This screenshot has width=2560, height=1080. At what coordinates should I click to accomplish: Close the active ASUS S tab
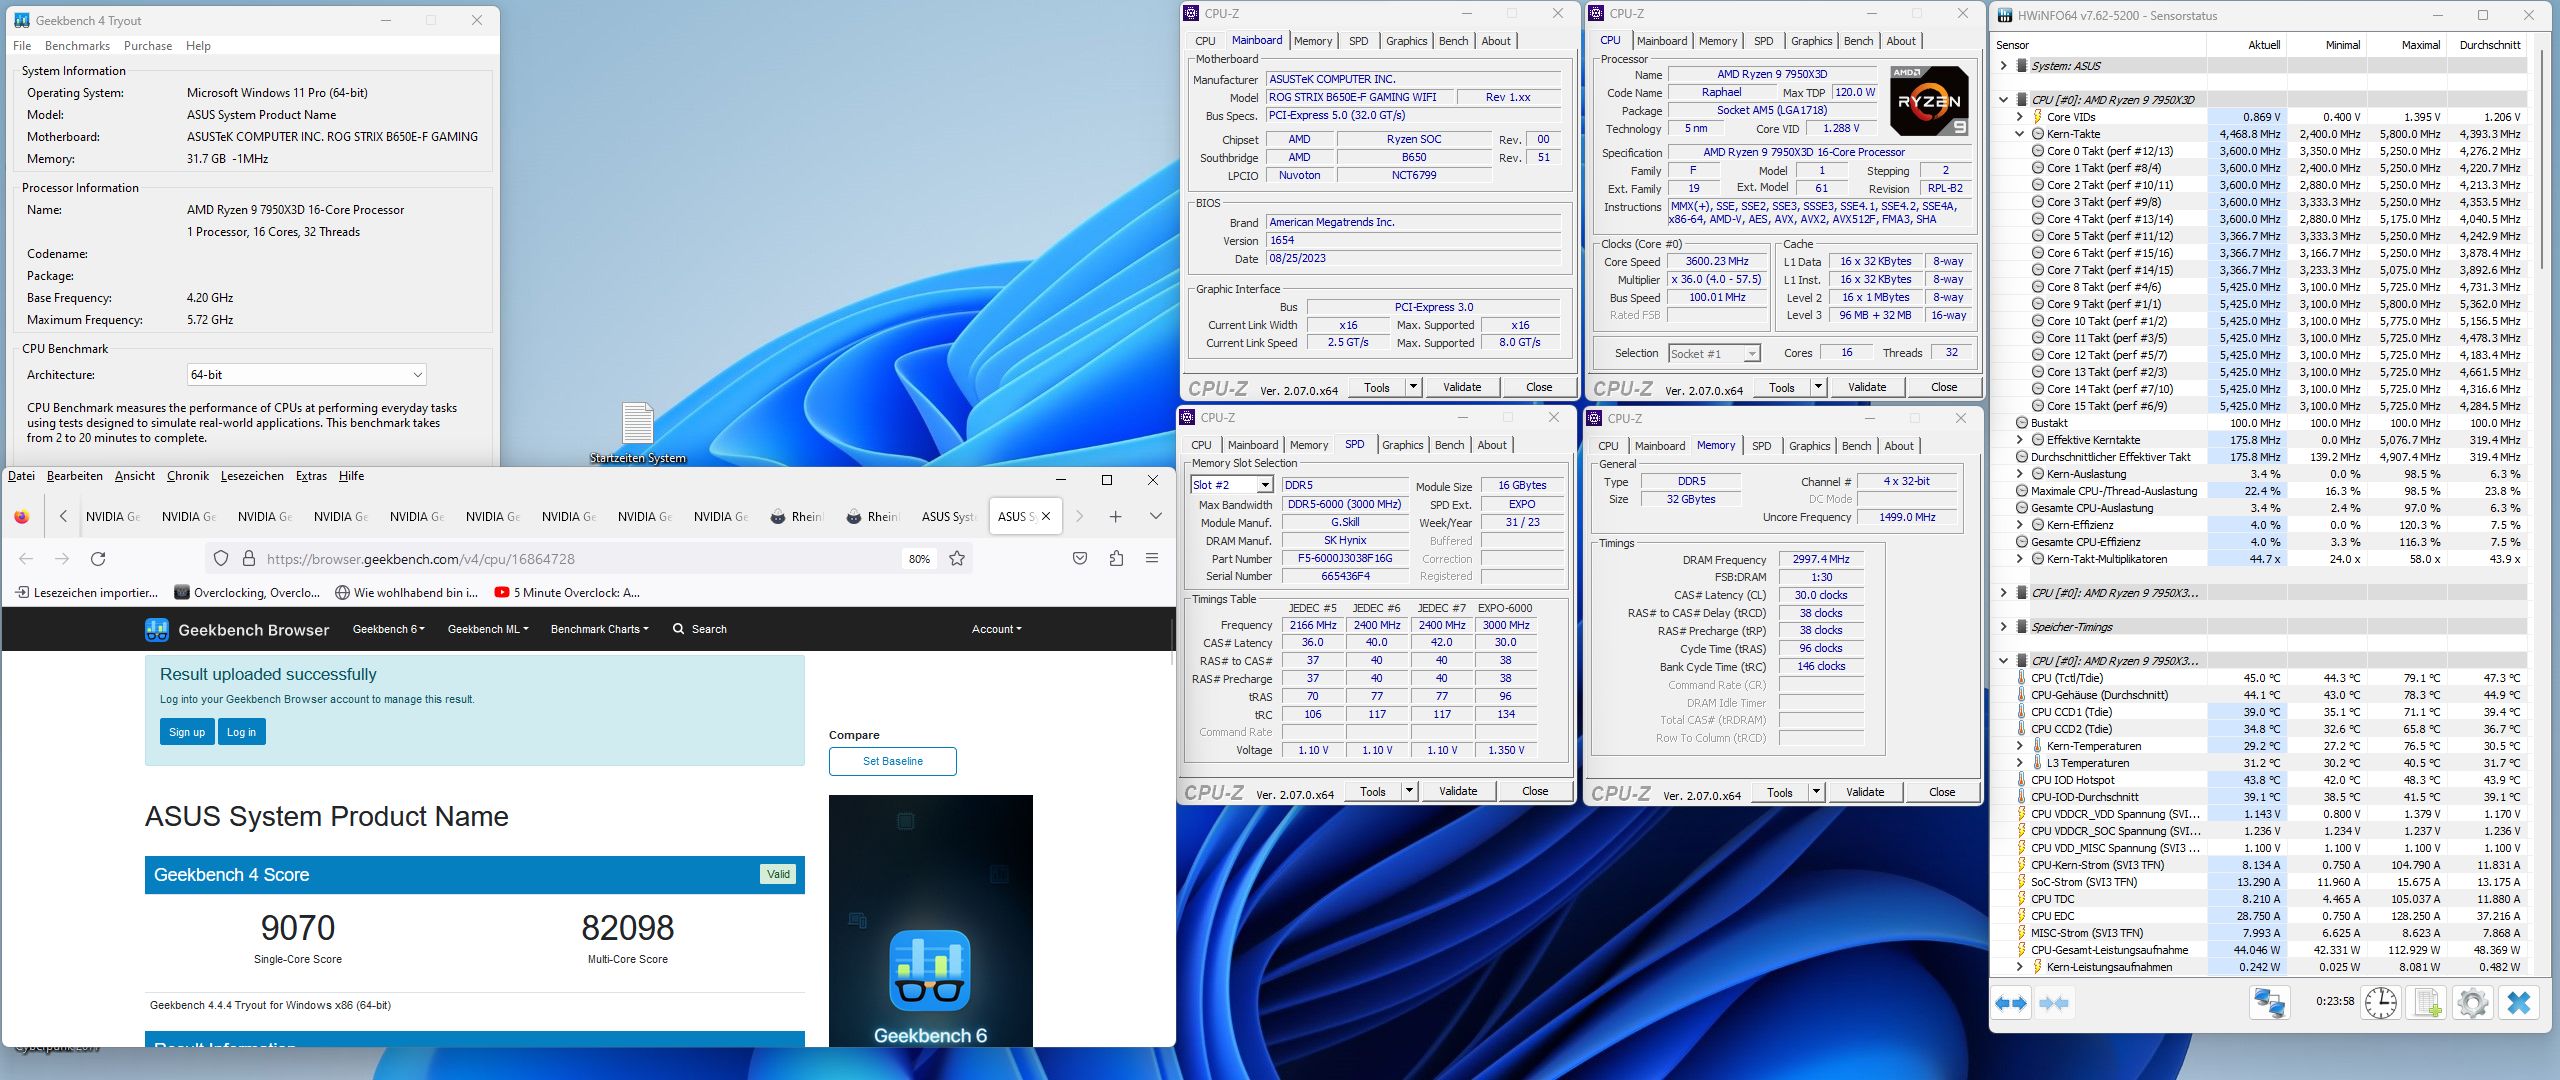coord(1046,517)
